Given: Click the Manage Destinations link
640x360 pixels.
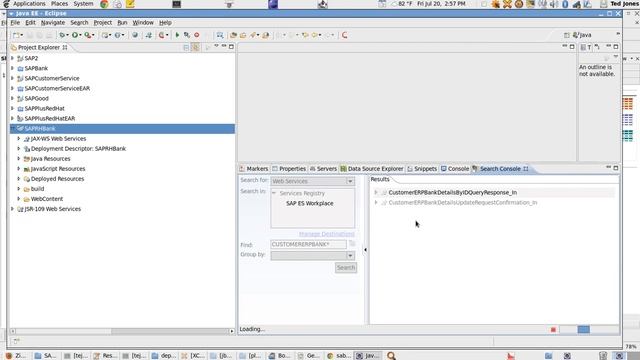Looking at the screenshot, I should [327, 234].
